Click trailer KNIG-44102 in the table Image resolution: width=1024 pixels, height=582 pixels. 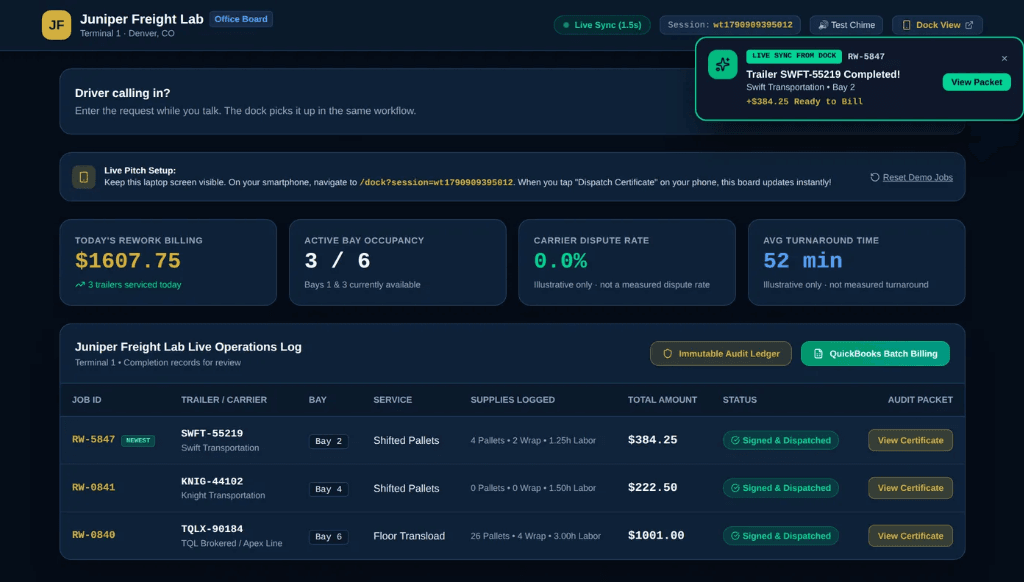pos(212,481)
